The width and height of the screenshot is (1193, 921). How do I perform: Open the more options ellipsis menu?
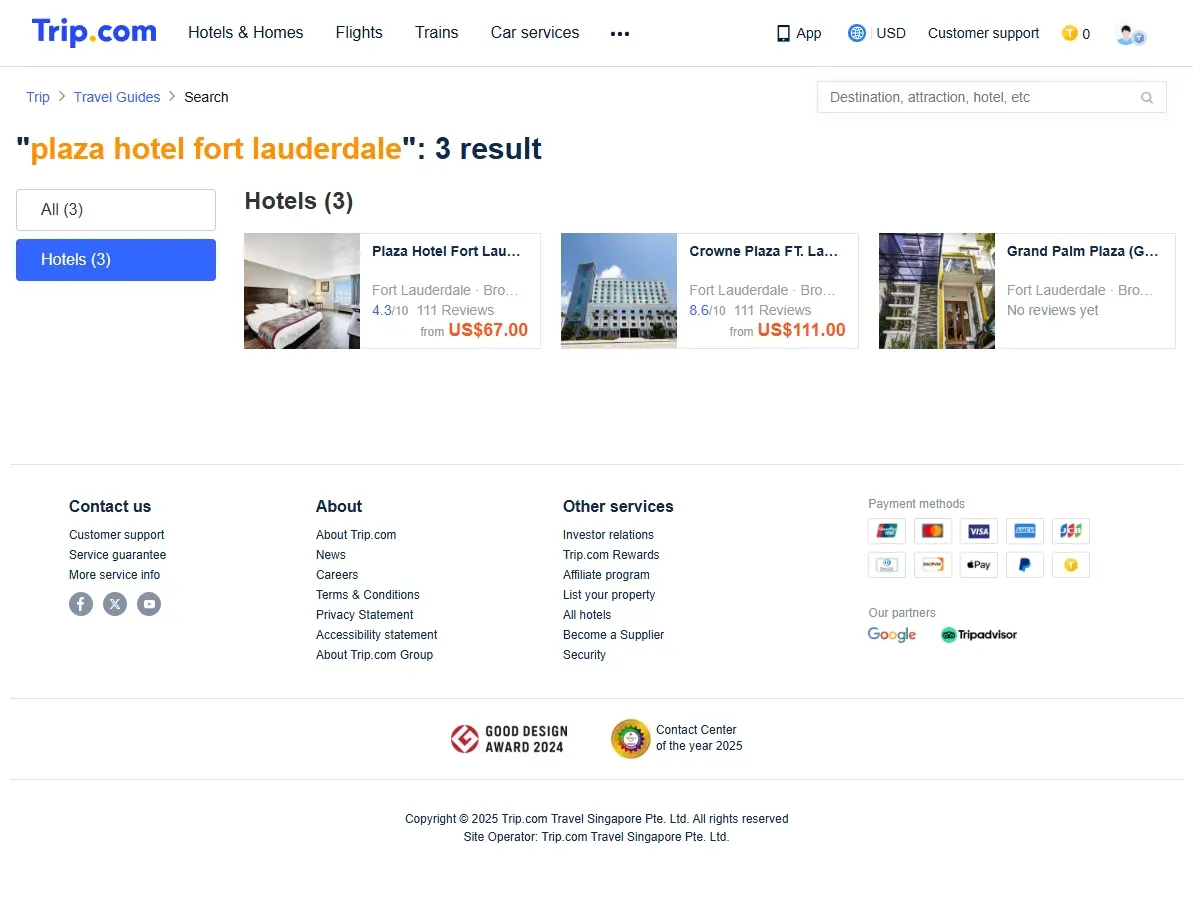[x=619, y=33]
